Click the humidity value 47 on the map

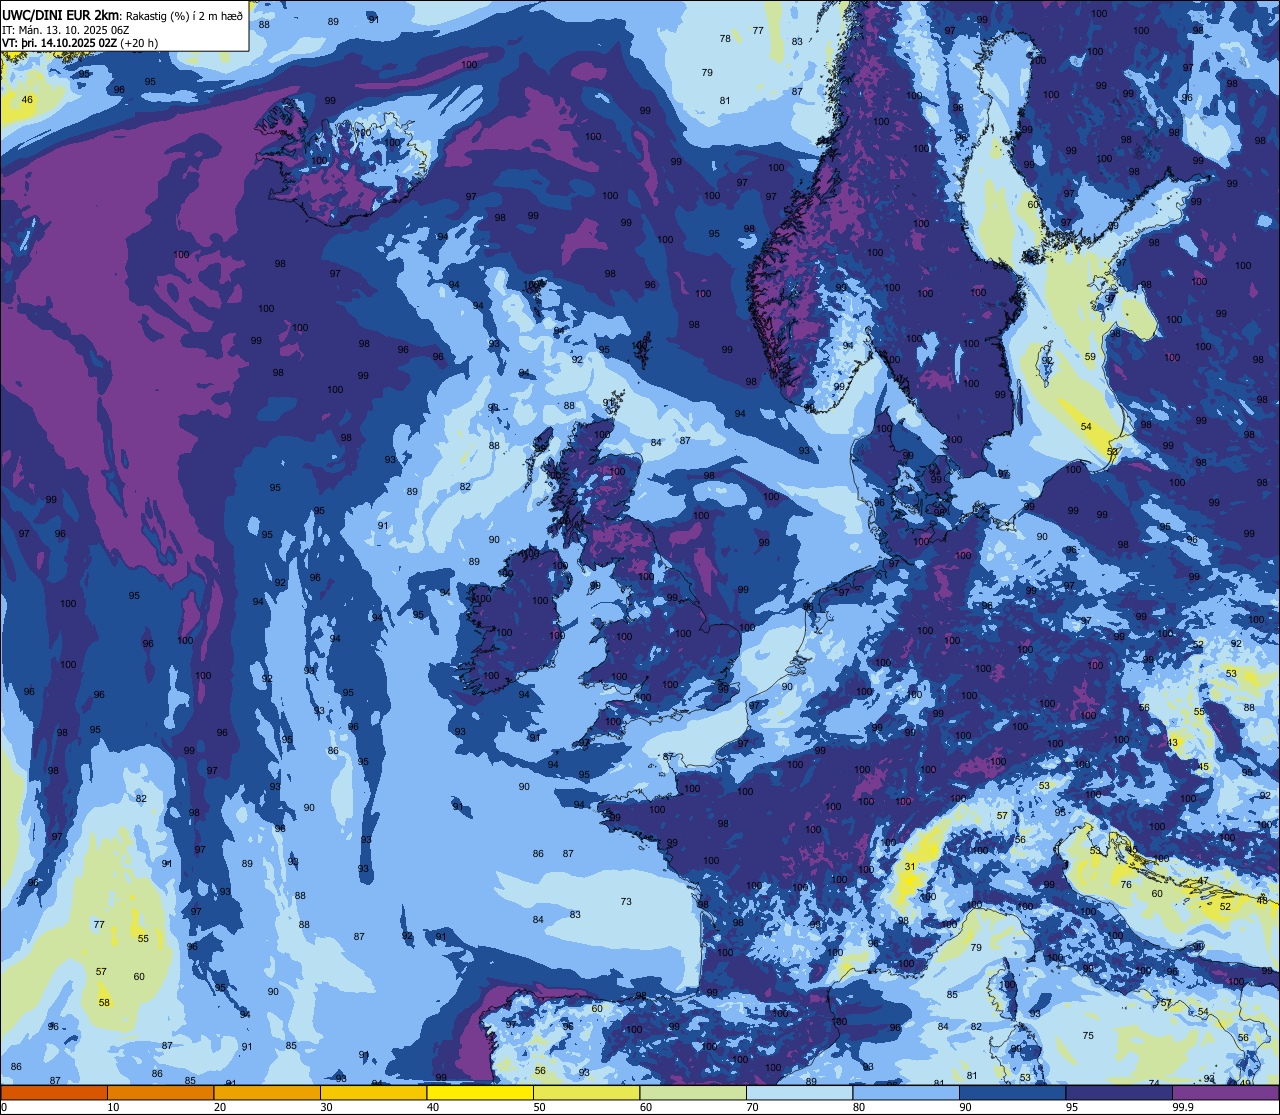(x=1204, y=881)
